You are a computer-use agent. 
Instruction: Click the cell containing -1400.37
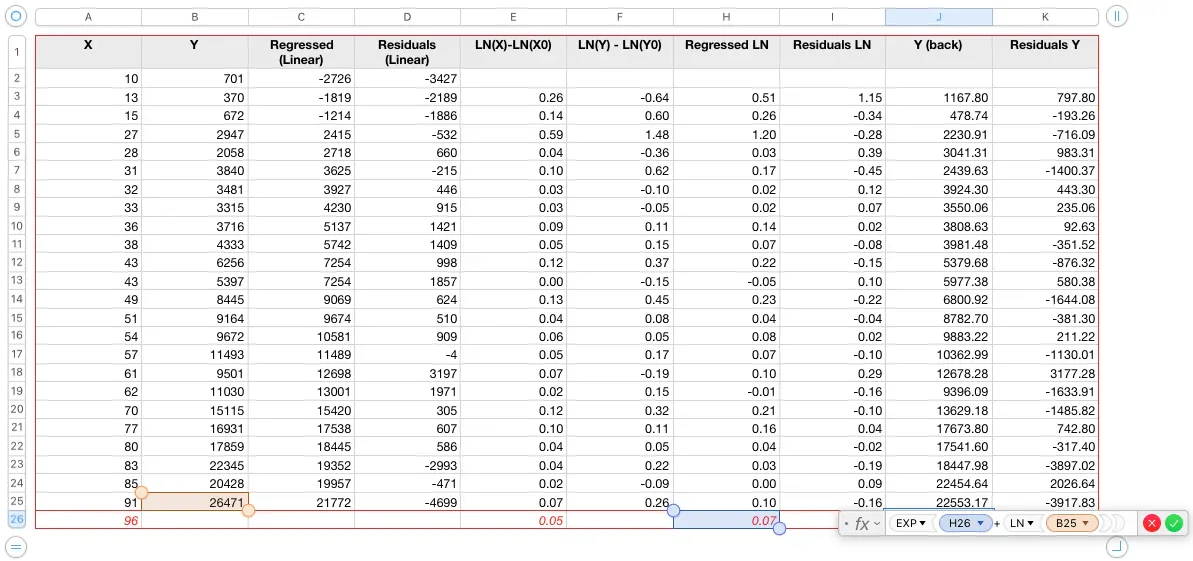(1045, 171)
